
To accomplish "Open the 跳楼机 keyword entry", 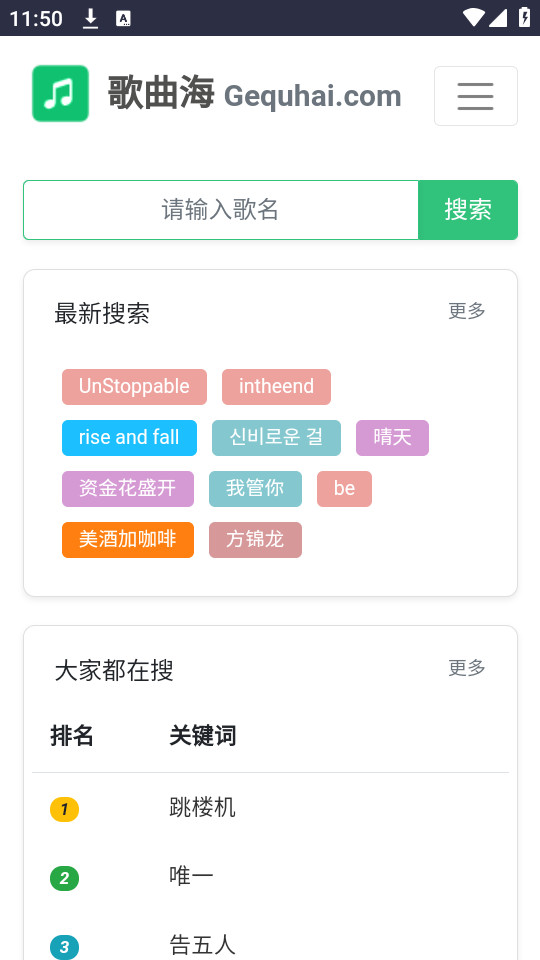I will coord(202,808).
